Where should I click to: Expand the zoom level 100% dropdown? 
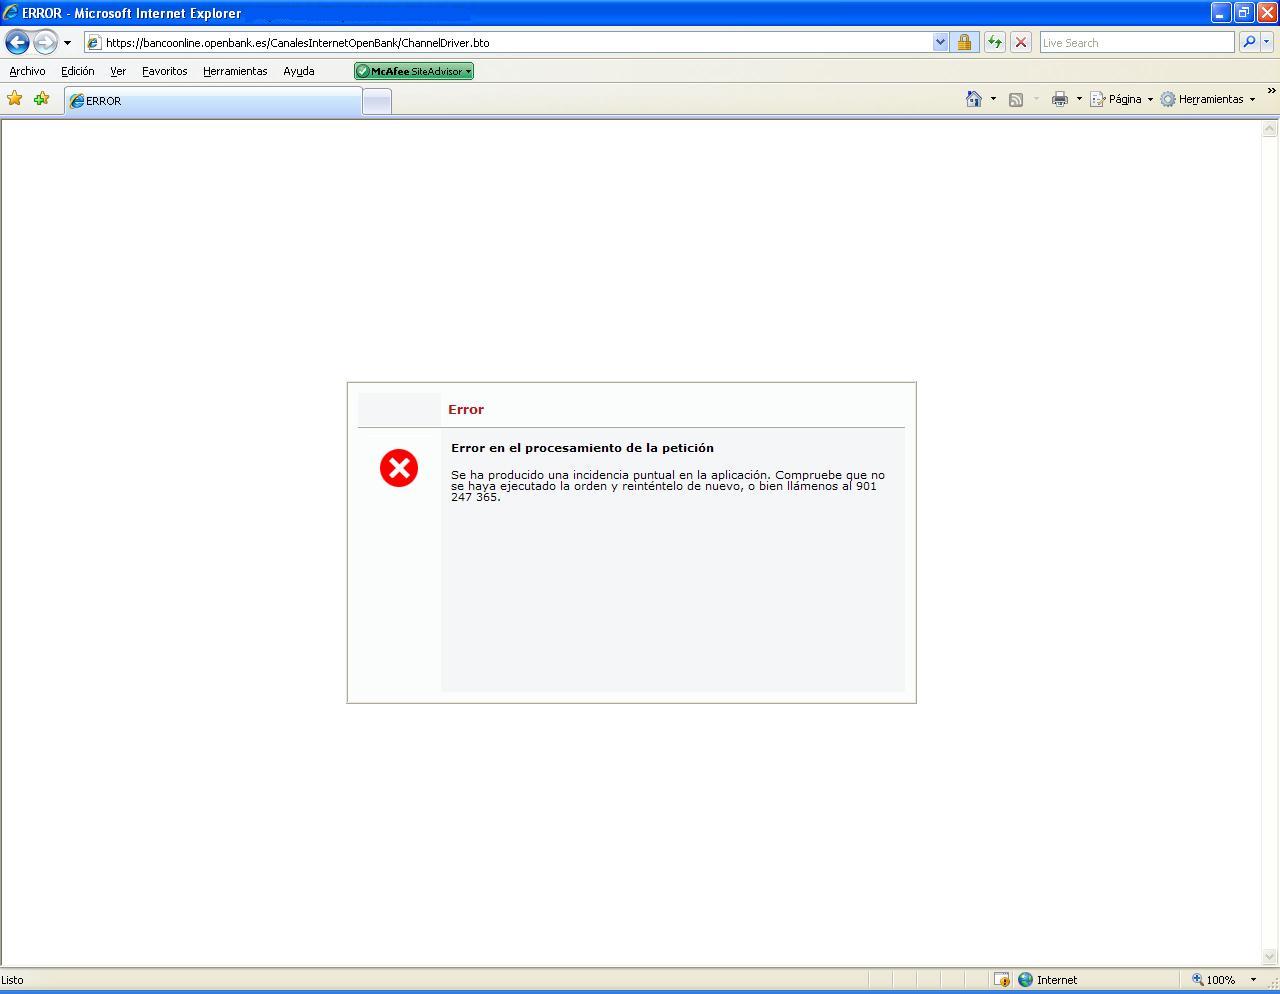tap(1253, 980)
